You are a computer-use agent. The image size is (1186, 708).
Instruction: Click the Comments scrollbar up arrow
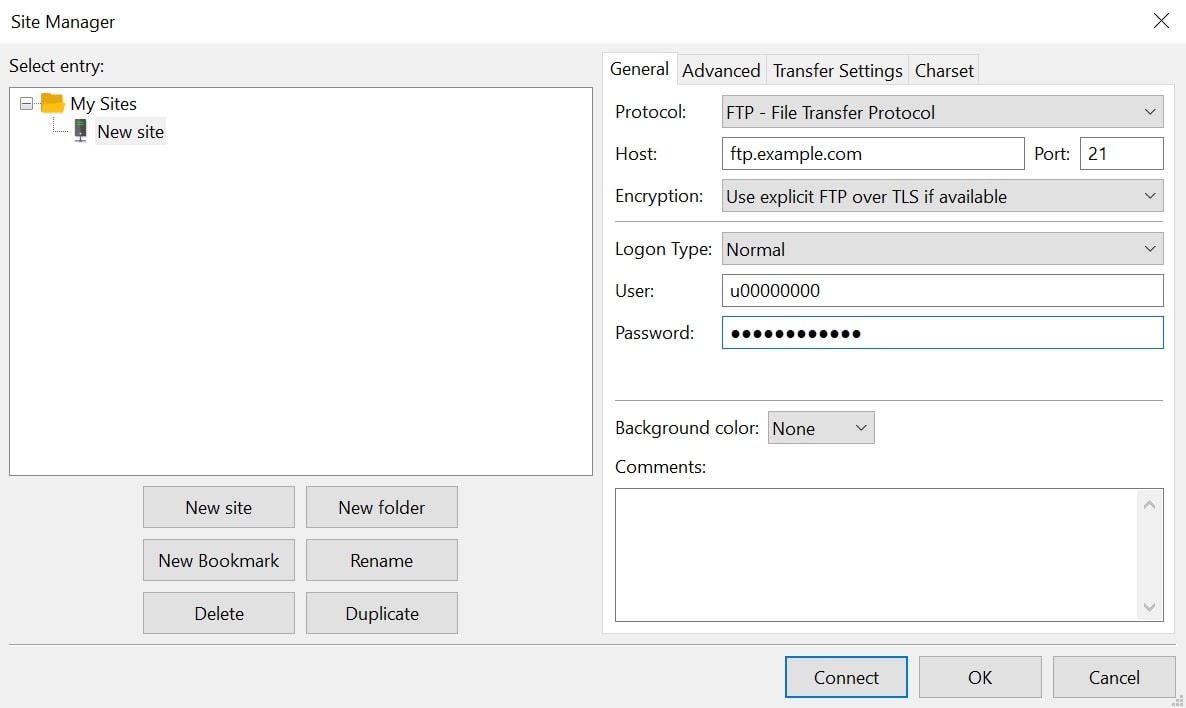pos(1149,505)
